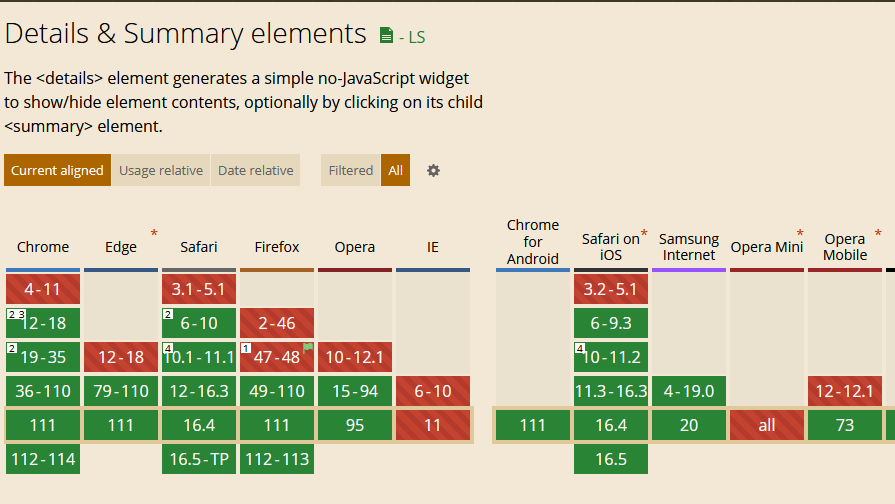This screenshot has height=504, width=895.
Task: Select the Current aligned view
Action: (x=57, y=170)
